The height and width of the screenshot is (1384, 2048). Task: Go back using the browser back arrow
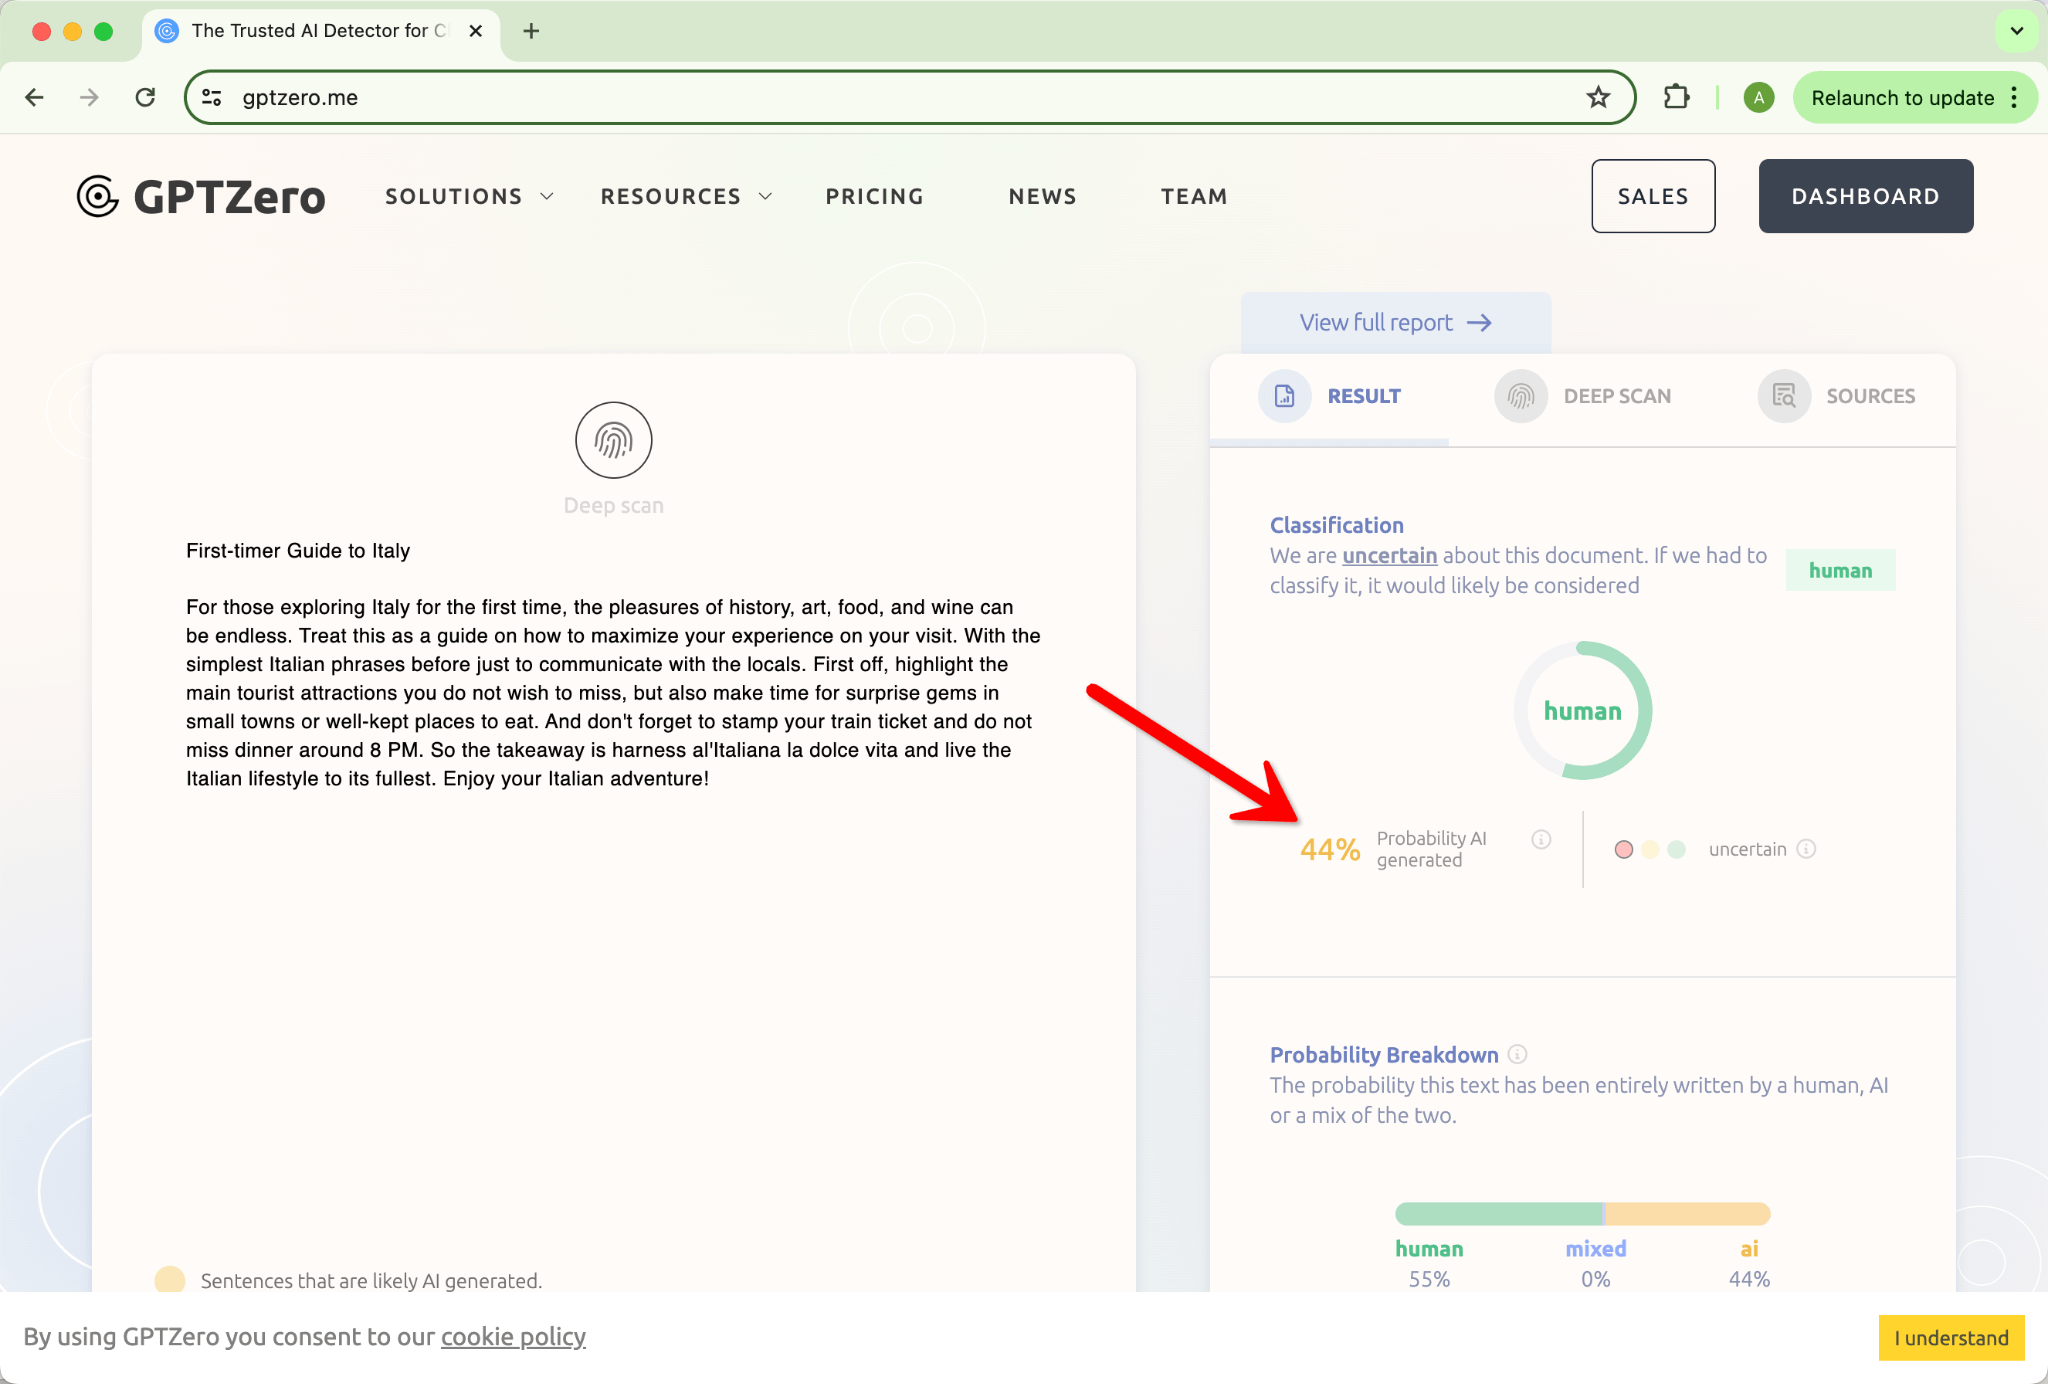pos(35,97)
